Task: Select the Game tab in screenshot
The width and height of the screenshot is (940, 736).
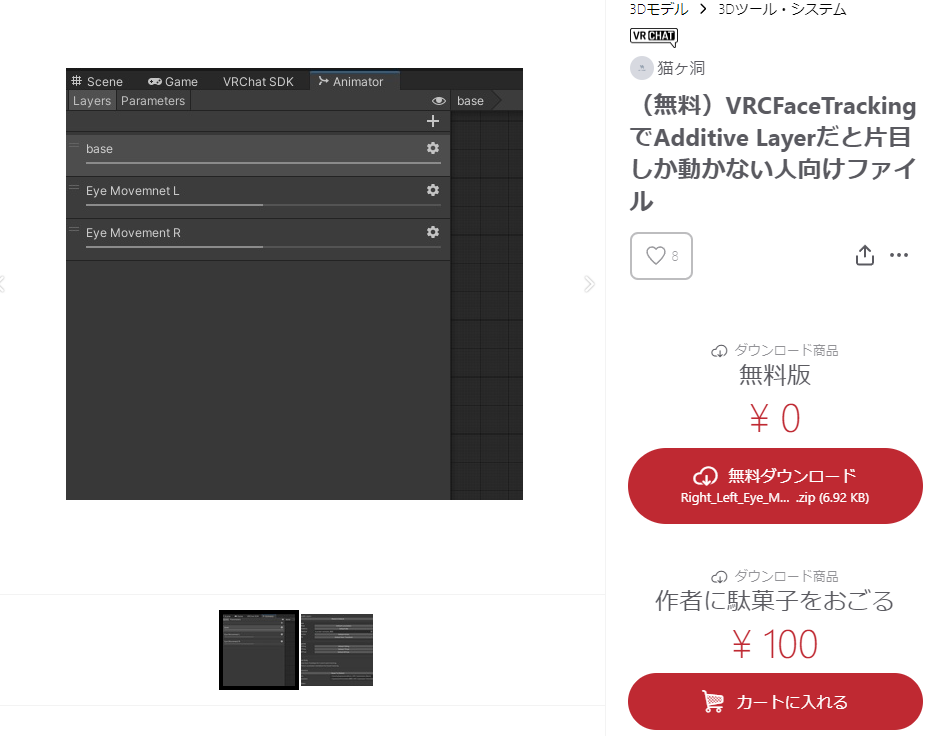Action: (173, 82)
